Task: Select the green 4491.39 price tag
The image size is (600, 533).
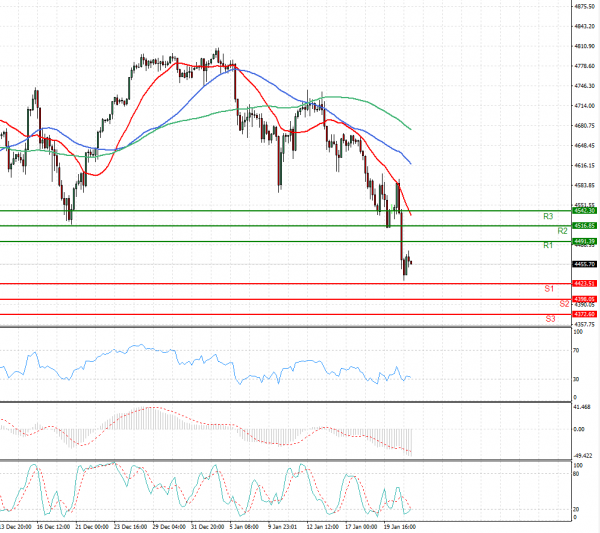Action: pos(584,241)
